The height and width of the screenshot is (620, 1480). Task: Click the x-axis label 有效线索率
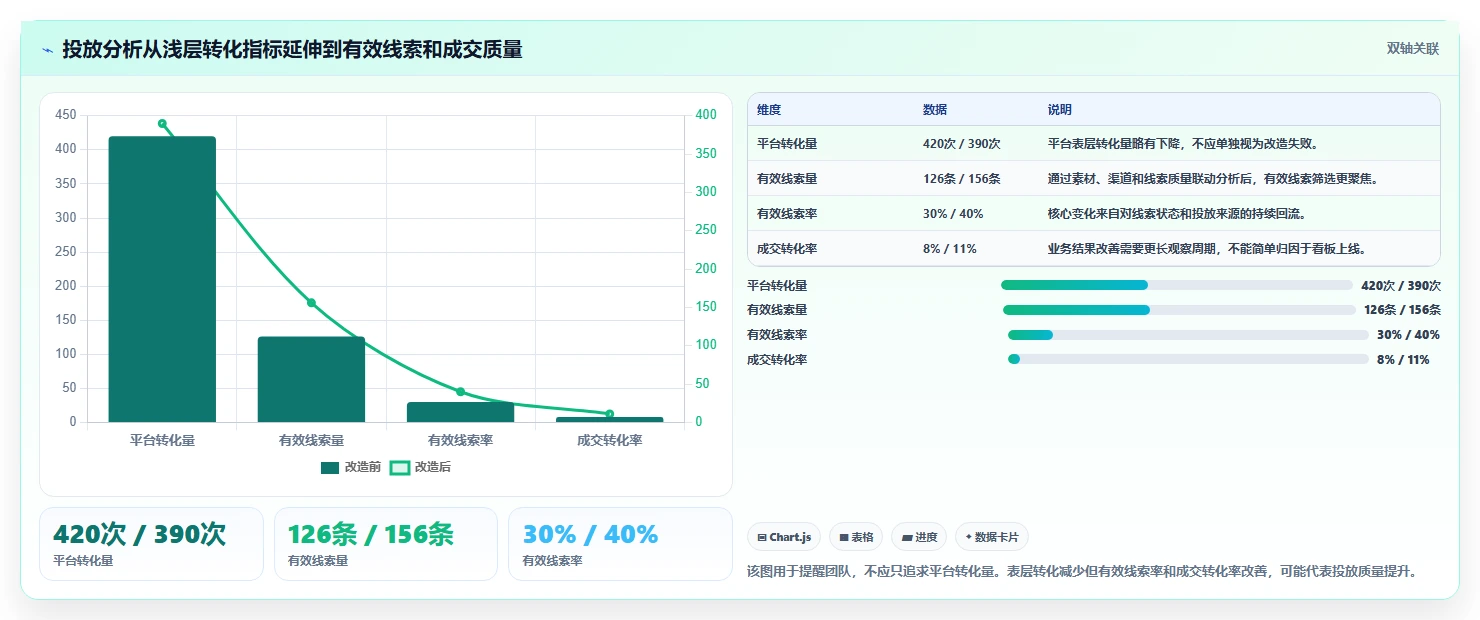coord(460,440)
